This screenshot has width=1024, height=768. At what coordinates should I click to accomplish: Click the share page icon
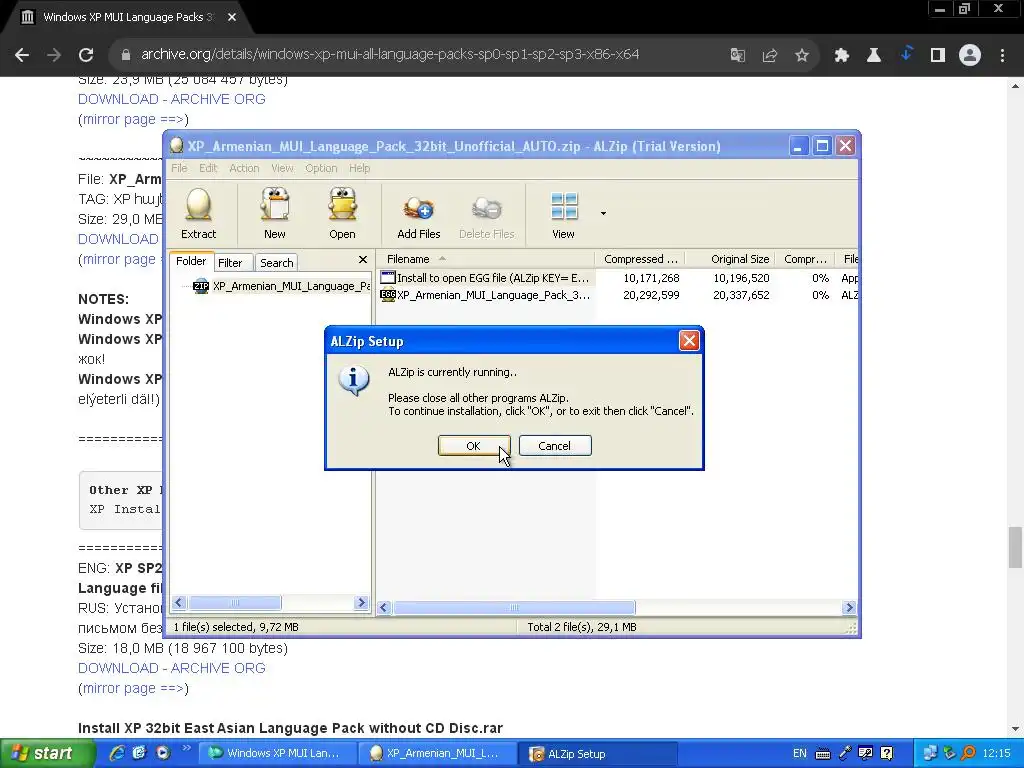(770, 55)
